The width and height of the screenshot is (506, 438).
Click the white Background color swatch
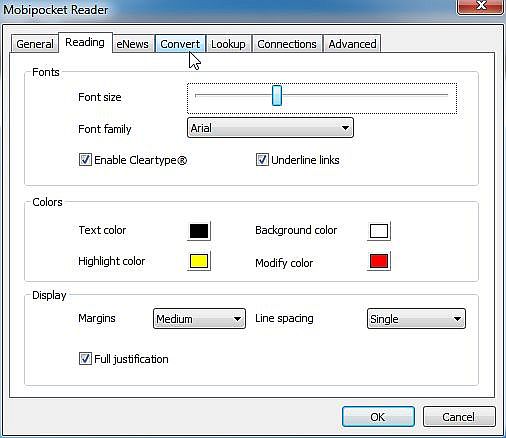(379, 231)
